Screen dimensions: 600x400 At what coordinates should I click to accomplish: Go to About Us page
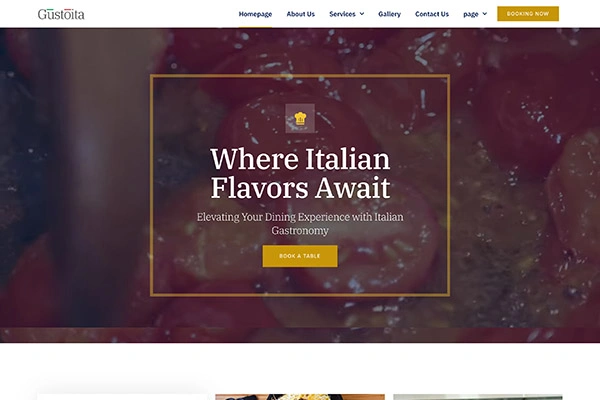(x=300, y=14)
